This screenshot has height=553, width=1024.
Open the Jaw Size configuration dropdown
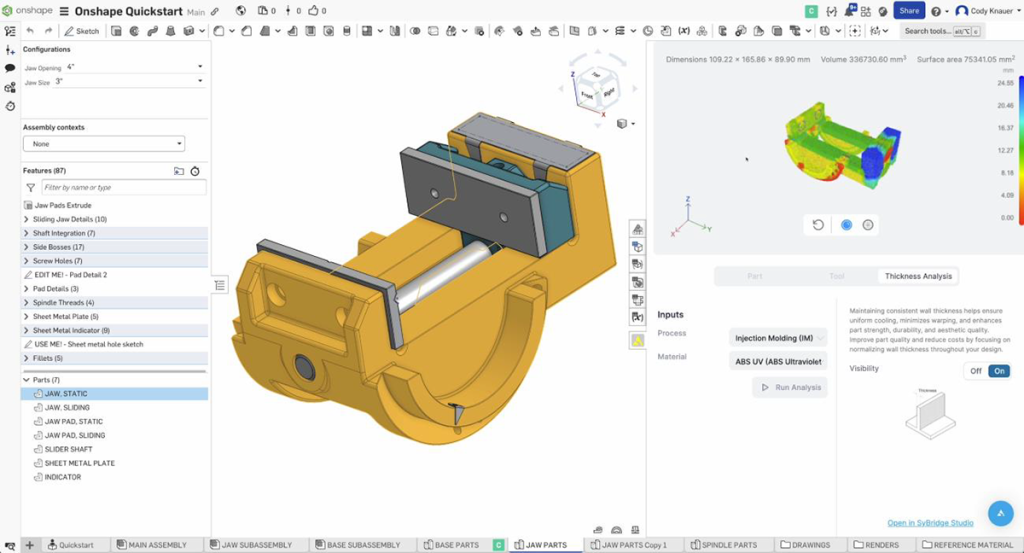tap(129, 82)
